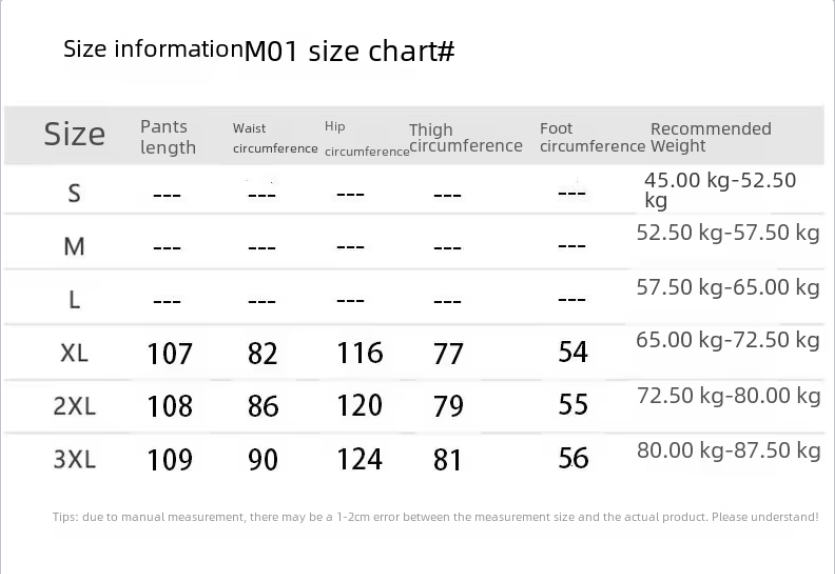Click the foot circumference value 56
The width and height of the screenshot is (835, 574).
pyautogui.click(x=573, y=458)
